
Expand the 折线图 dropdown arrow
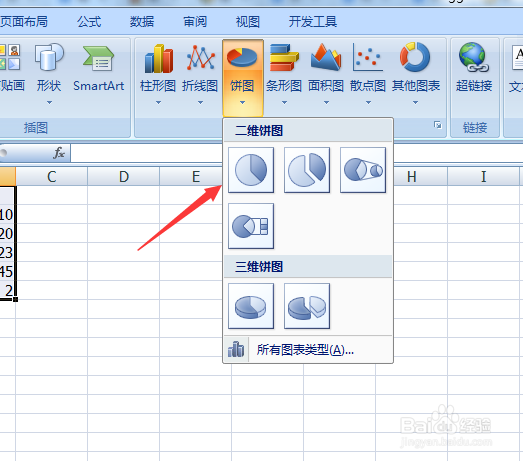(200, 103)
